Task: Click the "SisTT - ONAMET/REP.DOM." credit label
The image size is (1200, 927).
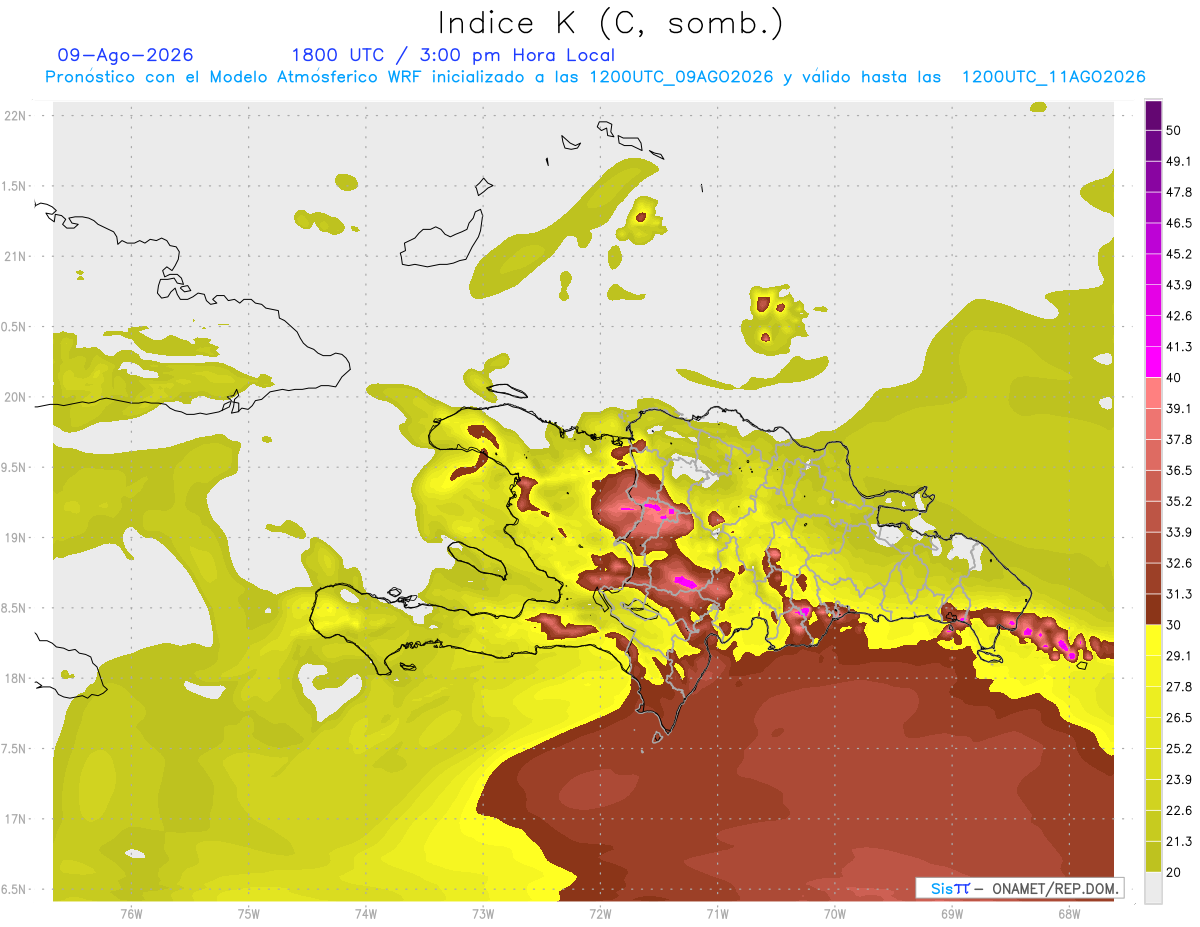Action: tap(1019, 888)
